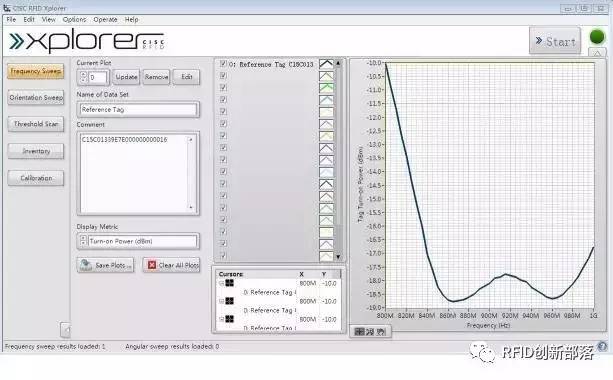Click the Name of Data Set field
This screenshot has height=380, width=613.
point(138,110)
